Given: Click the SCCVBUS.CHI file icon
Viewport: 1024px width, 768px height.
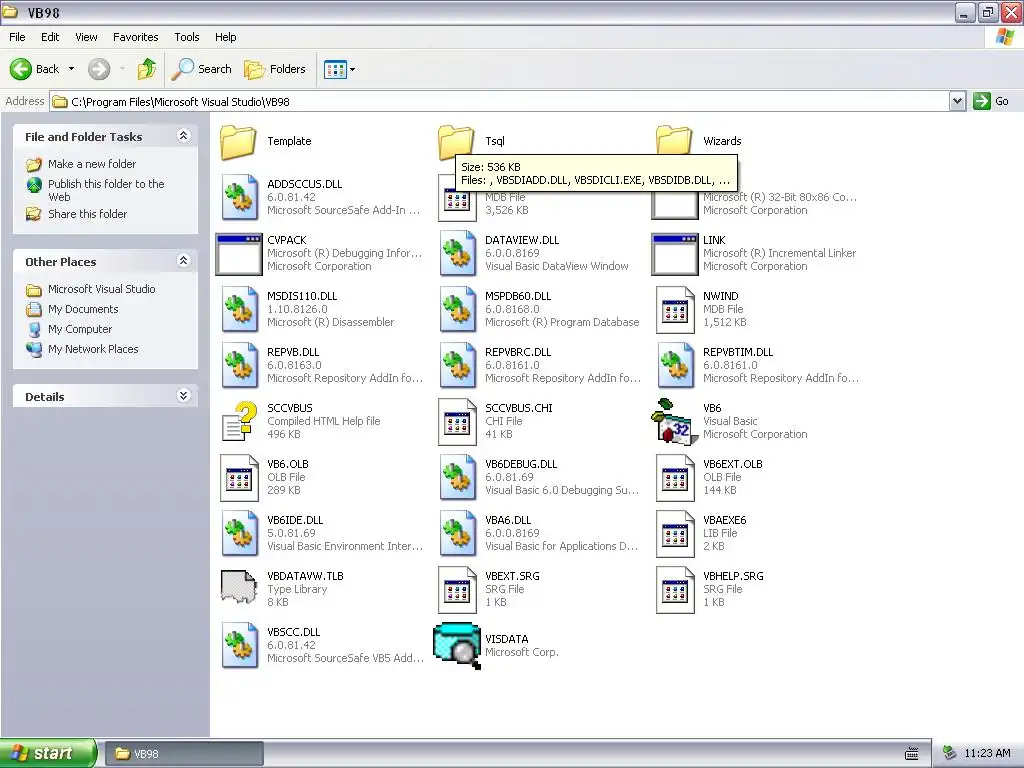Looking at the screenshot, I should (x=457, y=422).
